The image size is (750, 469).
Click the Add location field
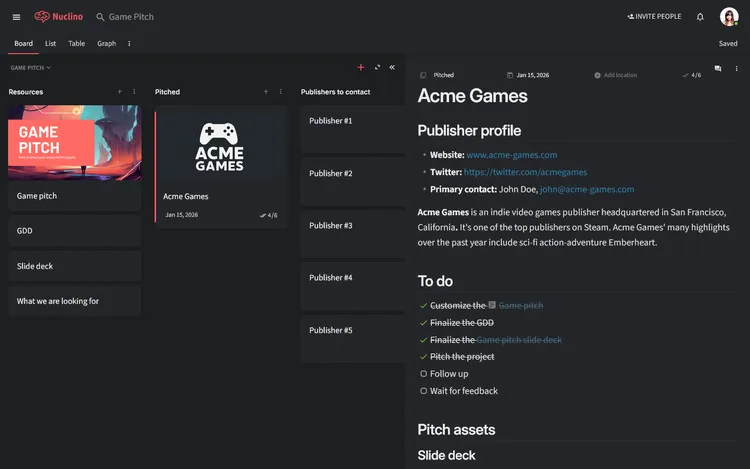click(616, 75)
